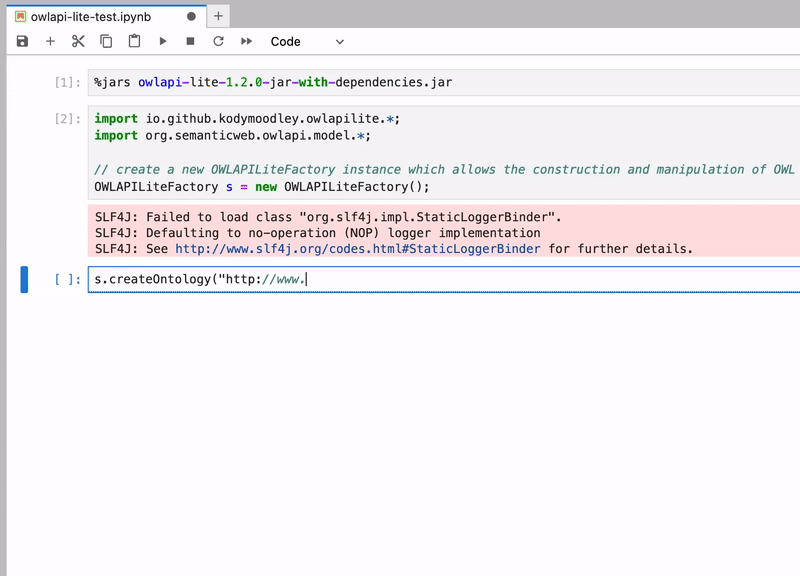Screen dimensions: 800x576
Task: Cut the selected cell
Action: point(78,41)
